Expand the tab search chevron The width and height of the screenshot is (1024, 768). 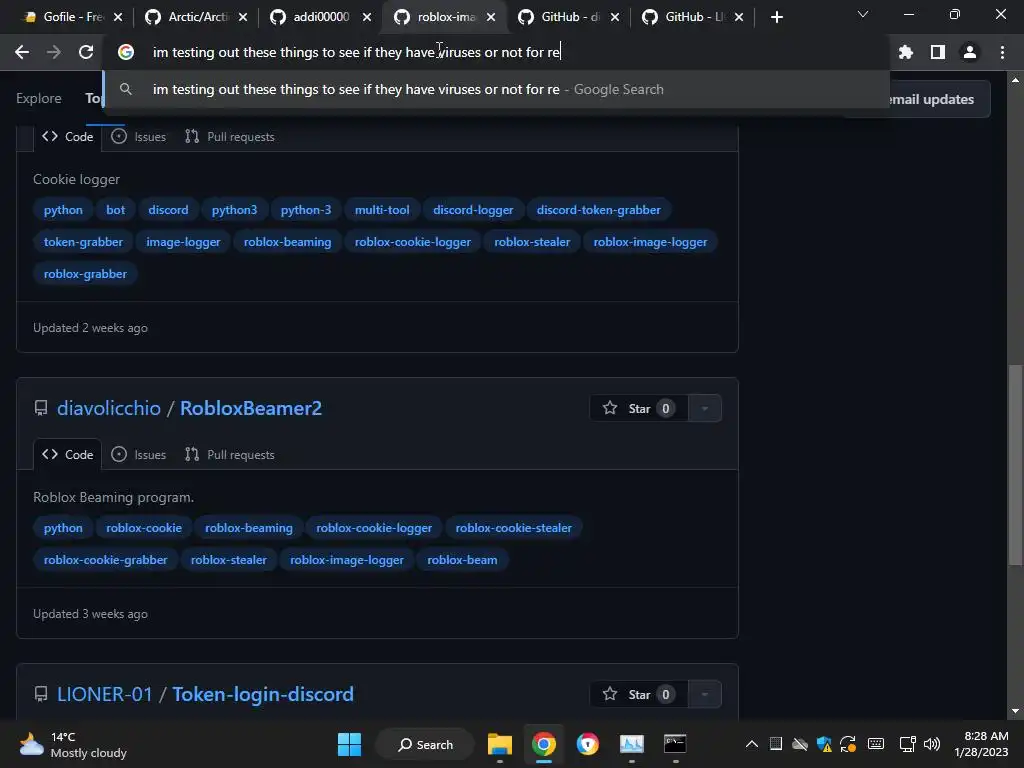pyautogui.click(x=863, y=14)
